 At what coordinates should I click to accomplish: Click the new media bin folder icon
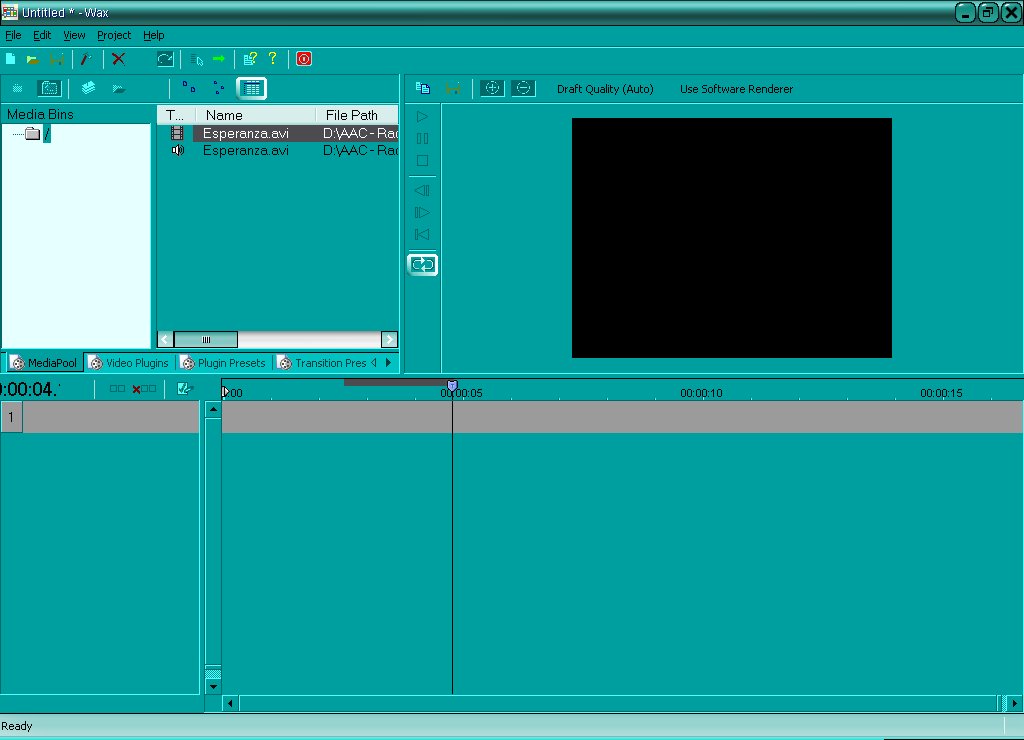50,88
